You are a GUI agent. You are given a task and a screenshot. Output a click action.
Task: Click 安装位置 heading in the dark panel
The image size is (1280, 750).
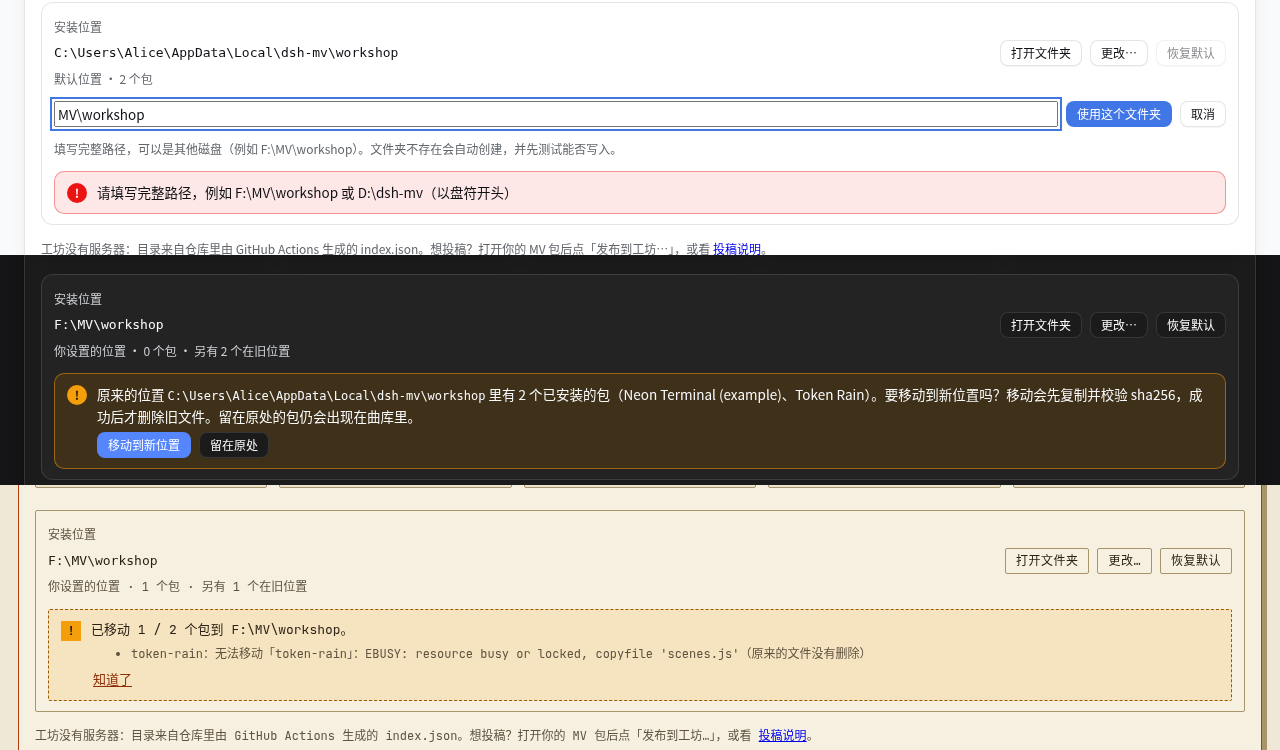coord(78,299)
